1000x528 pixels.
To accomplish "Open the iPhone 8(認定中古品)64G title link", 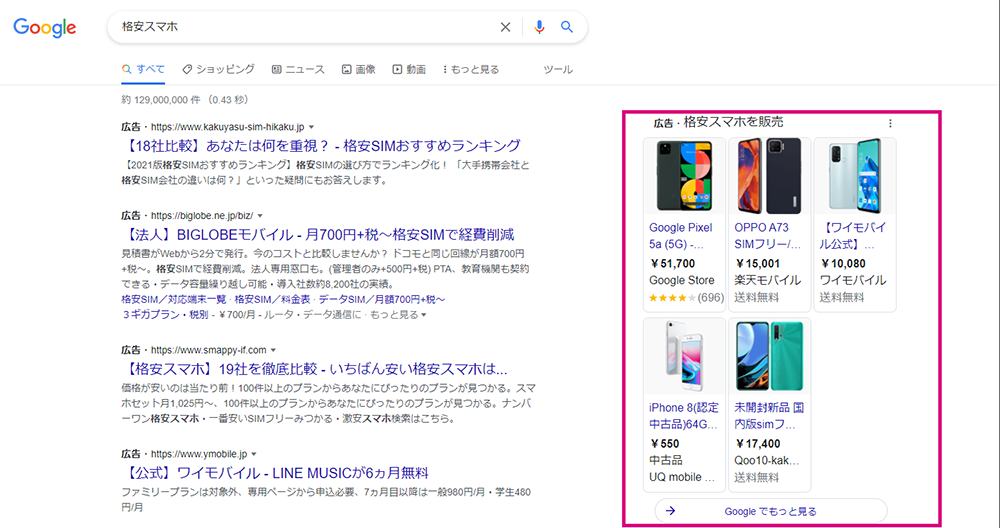I will (684, 416).
